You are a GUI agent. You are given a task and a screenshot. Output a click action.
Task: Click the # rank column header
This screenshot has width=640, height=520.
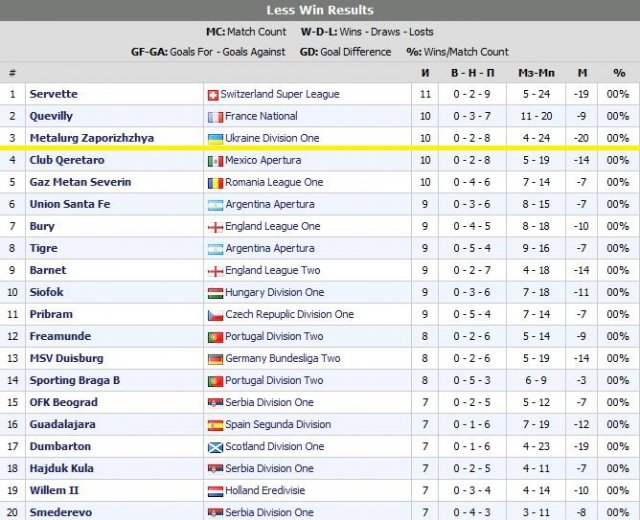[x=12, y=73]
